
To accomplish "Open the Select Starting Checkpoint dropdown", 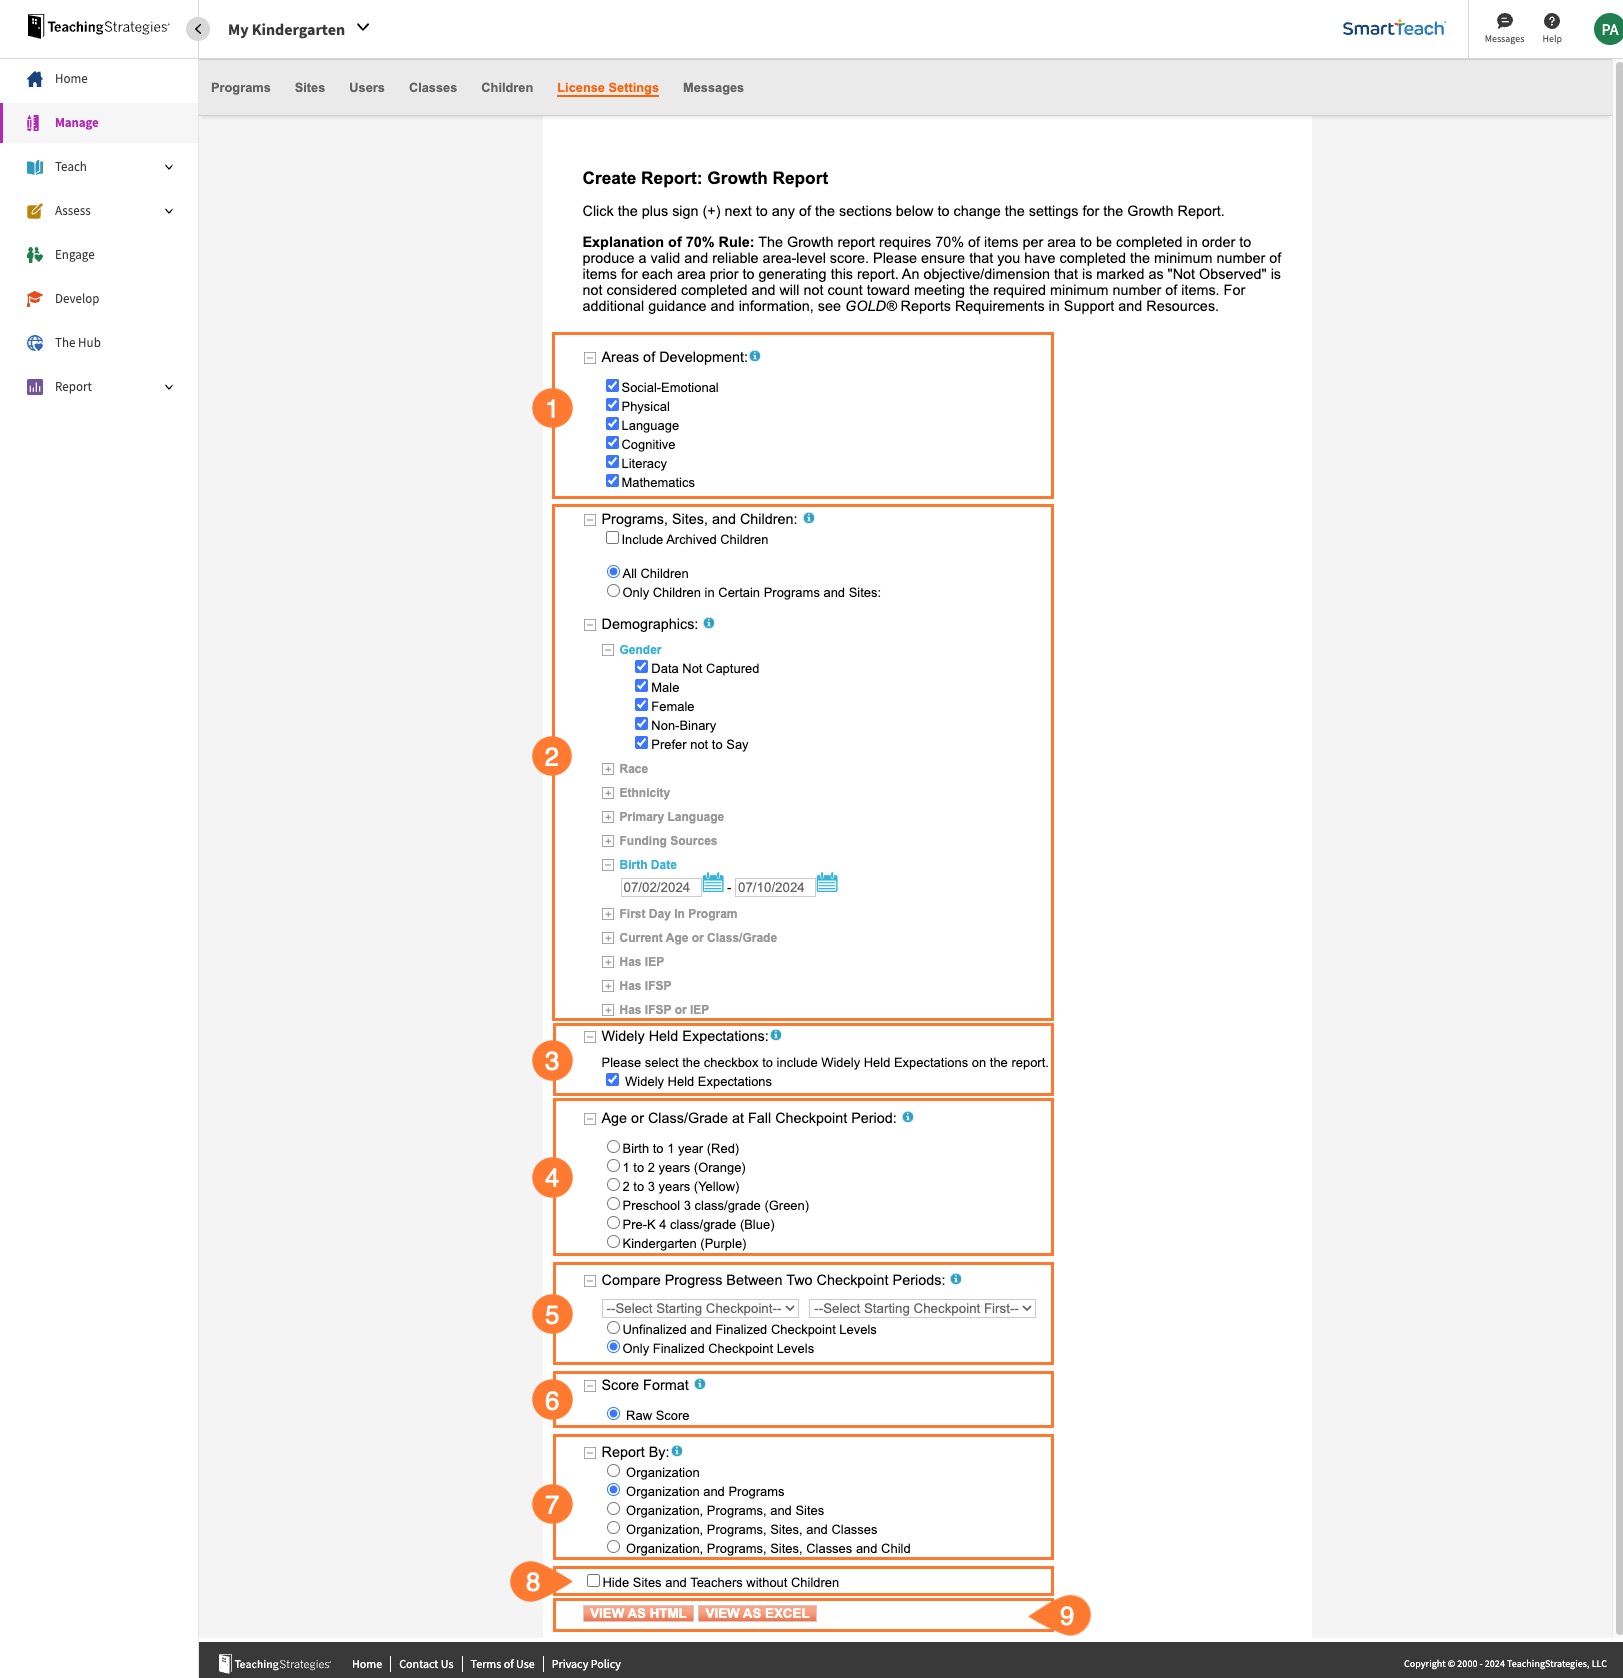I will pyautogui.click(x=700, y=1308).
